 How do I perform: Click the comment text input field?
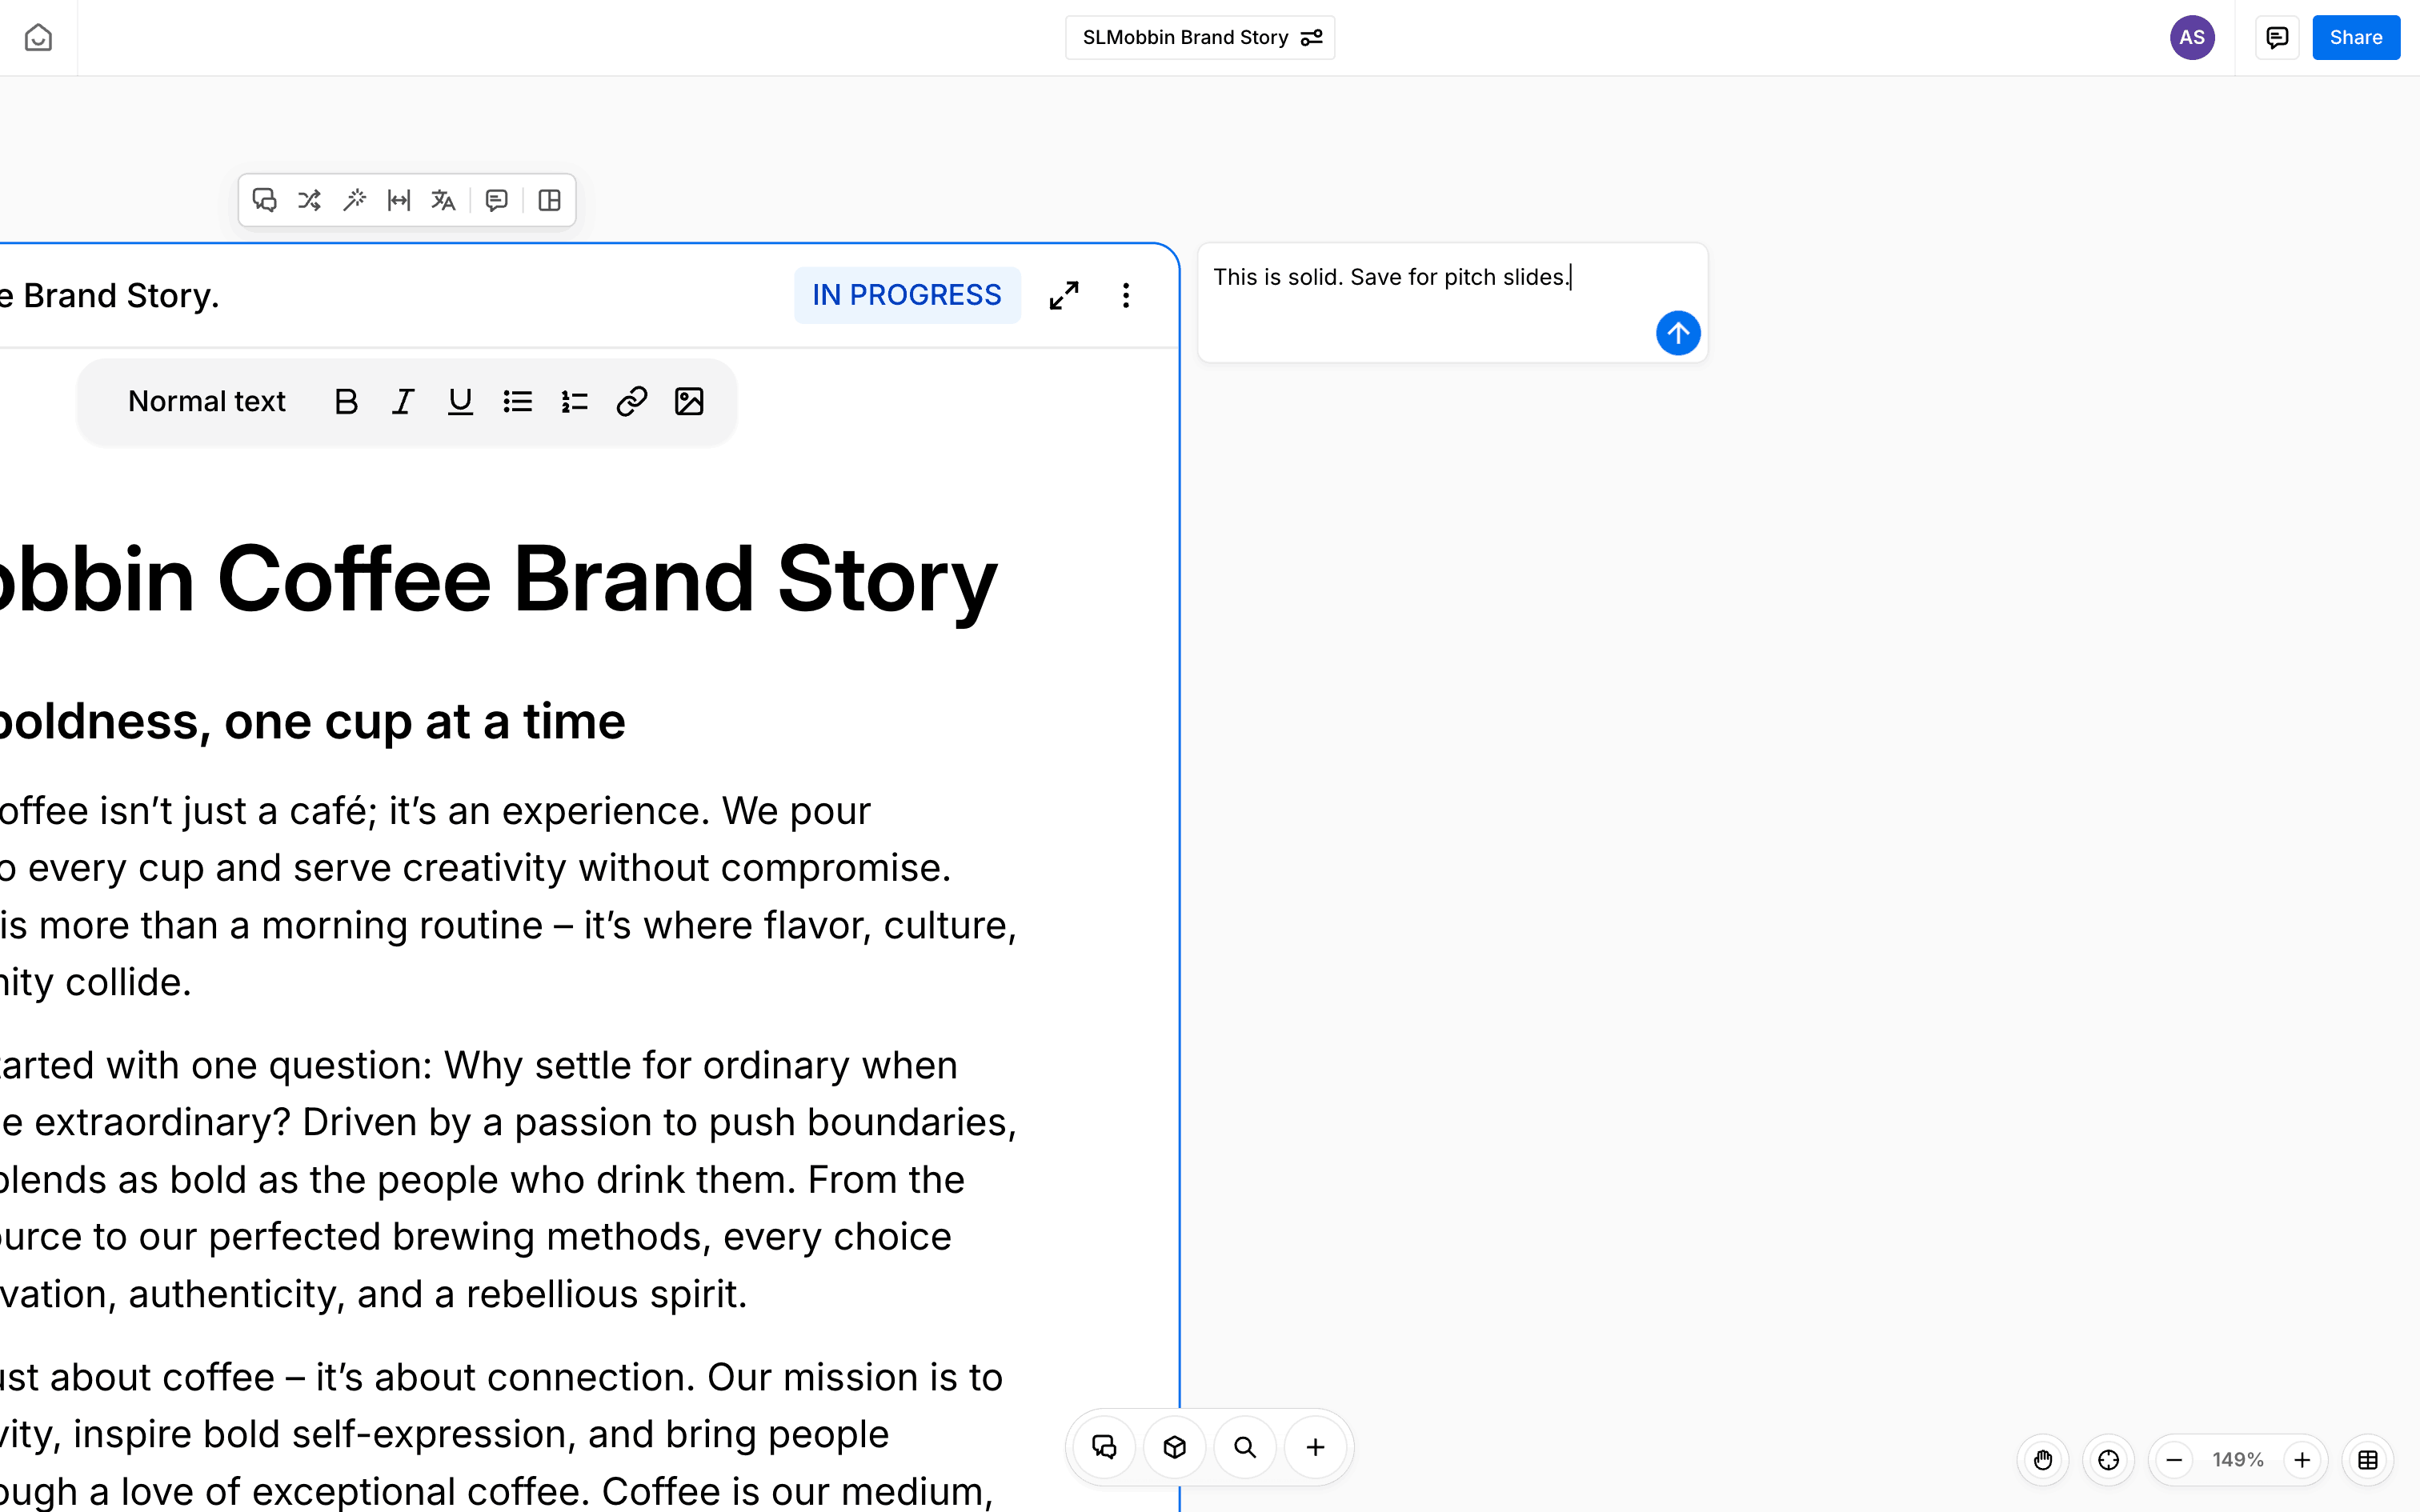(1420, 290)
